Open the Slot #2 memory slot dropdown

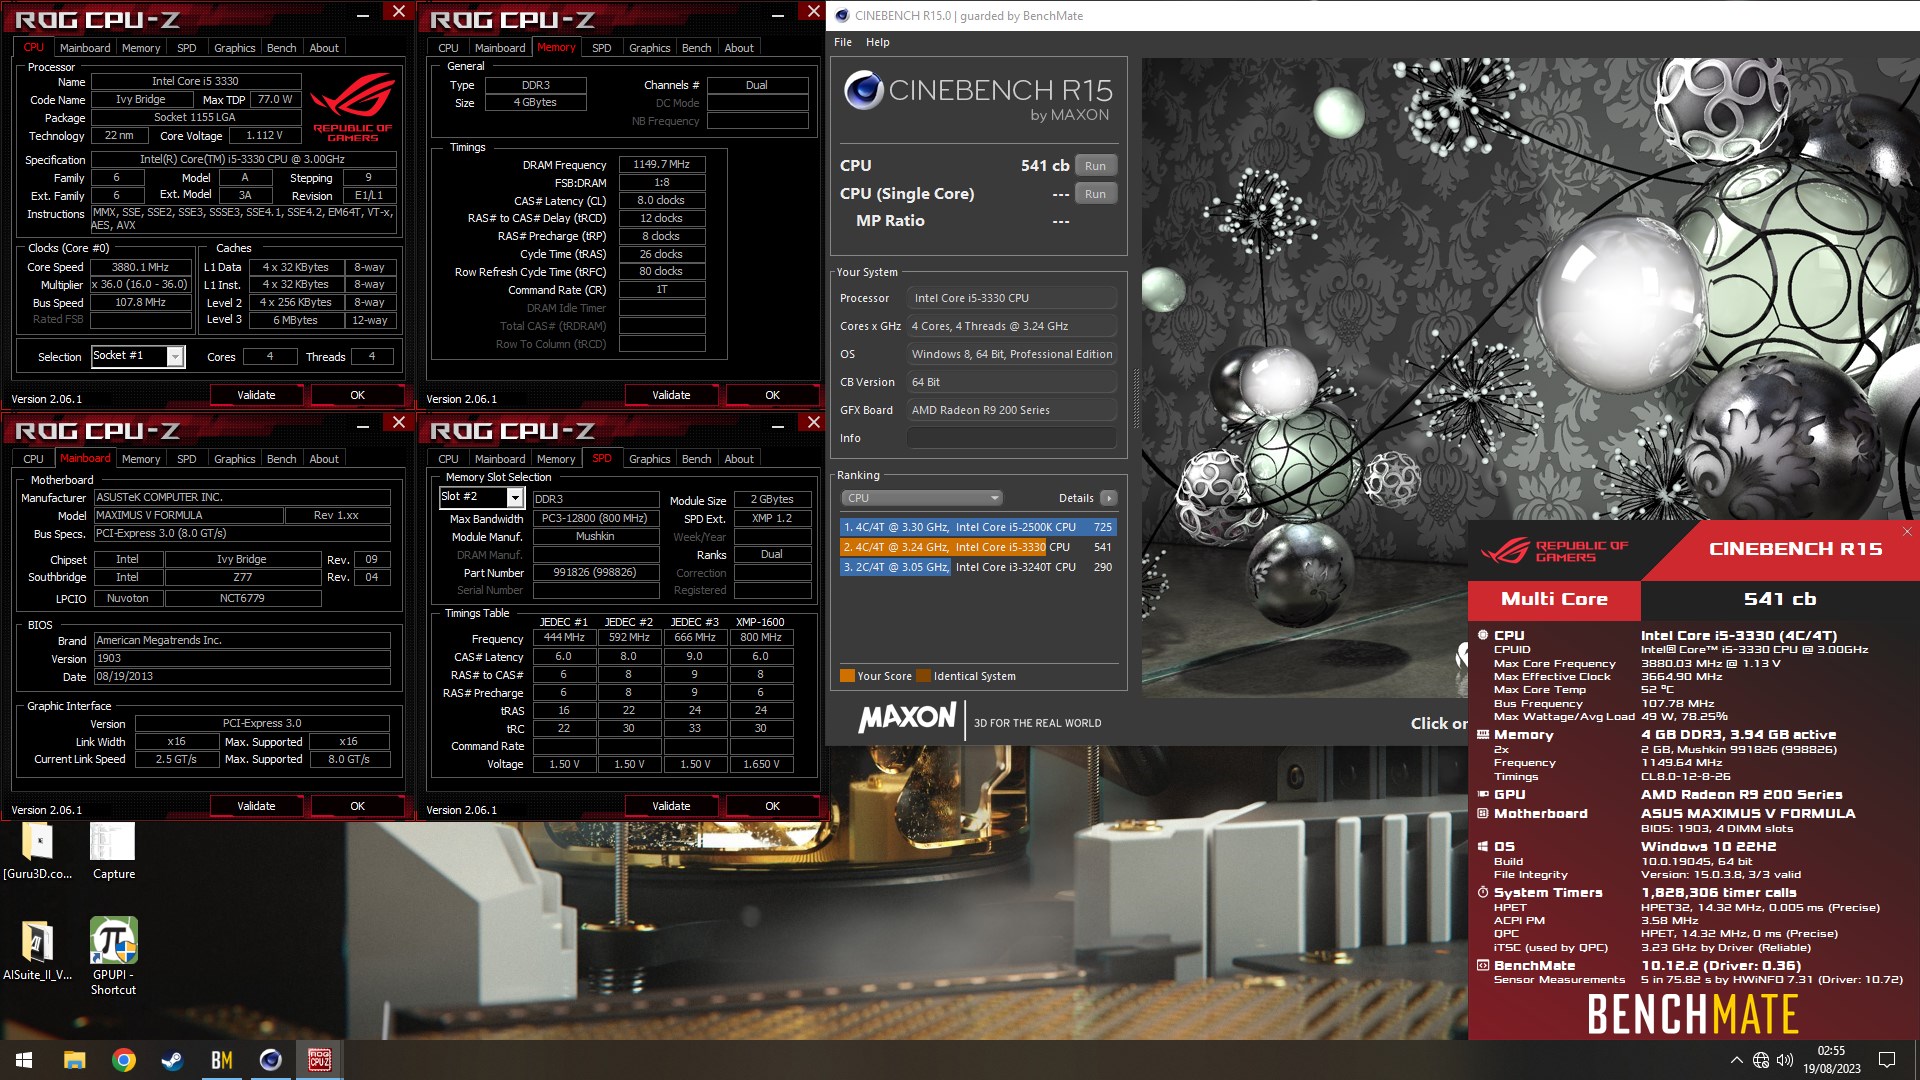point(515,497)
